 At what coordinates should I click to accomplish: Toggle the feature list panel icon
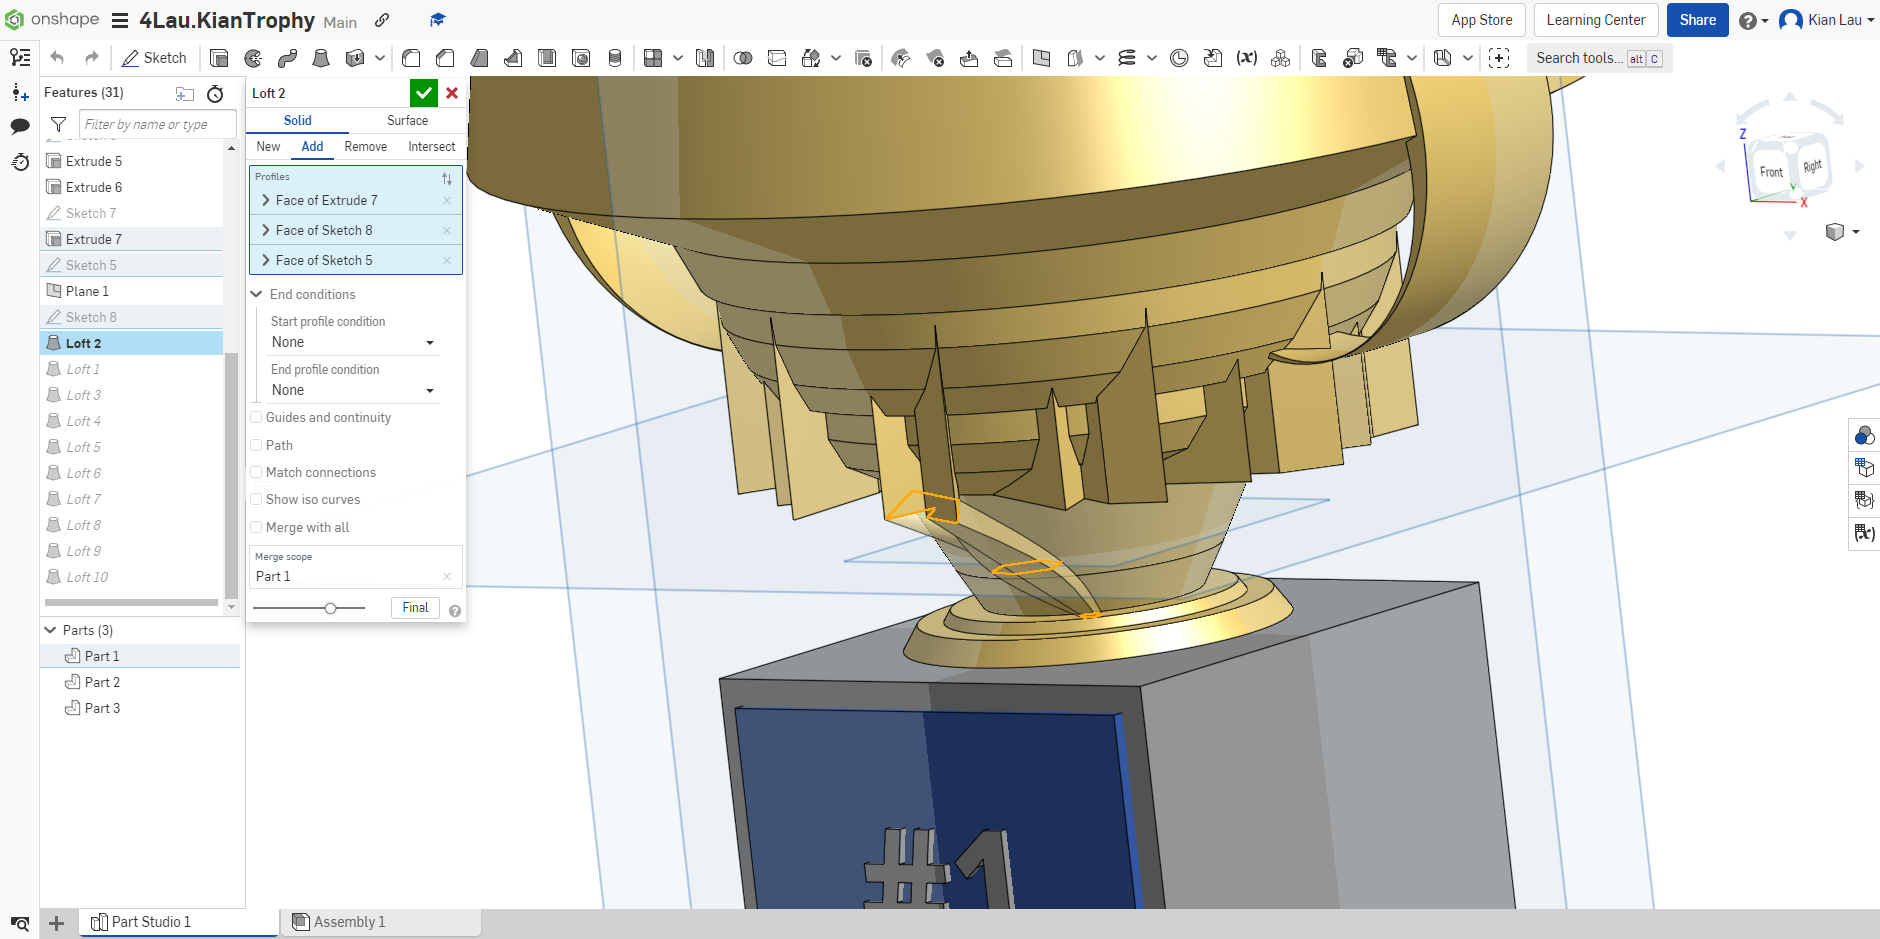tap(20, 58)
